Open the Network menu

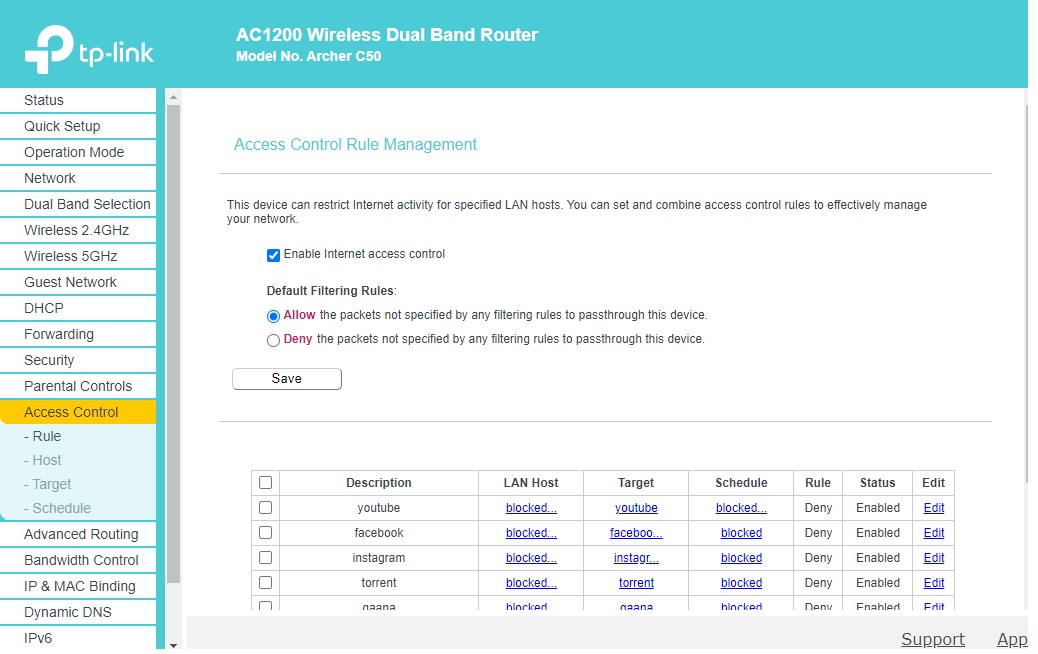click(x=78, y=178)
